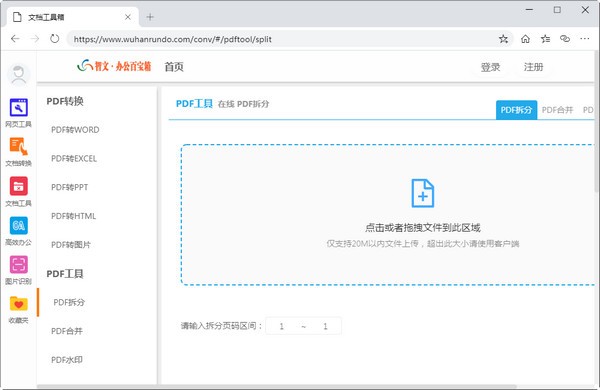
Task: Open browser settings ellipsis menu
Action: coord(585,39)
